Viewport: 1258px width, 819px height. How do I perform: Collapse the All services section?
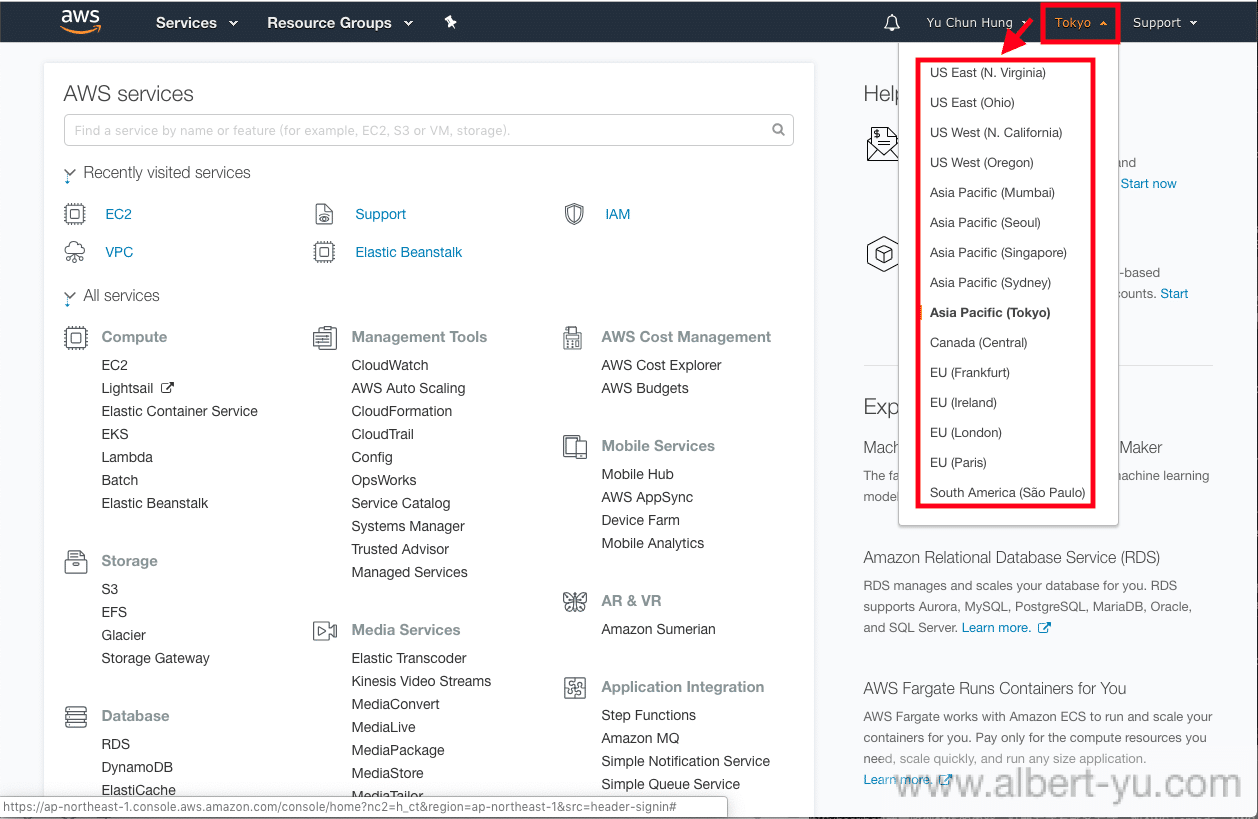click(x=69, y=297)
